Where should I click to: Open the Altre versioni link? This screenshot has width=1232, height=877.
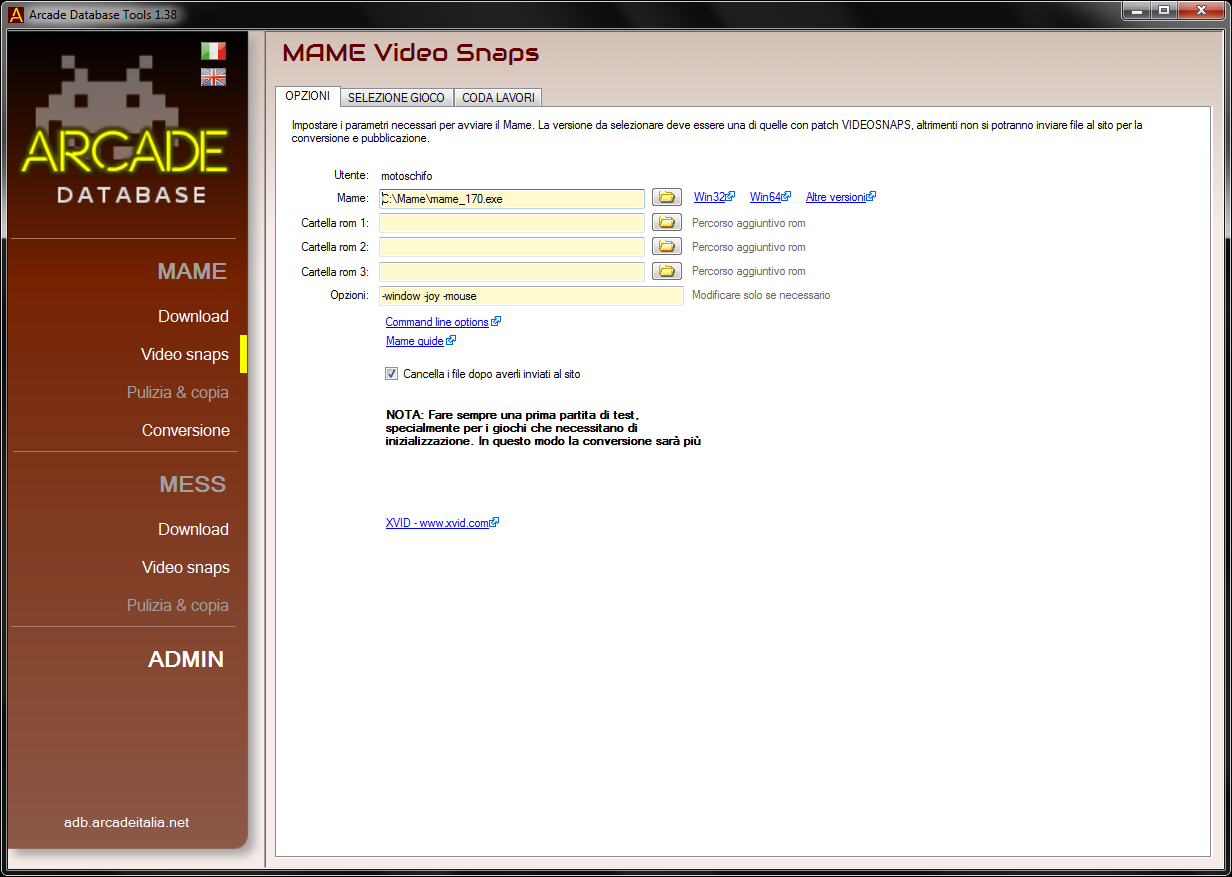click(x=835, y=197)
